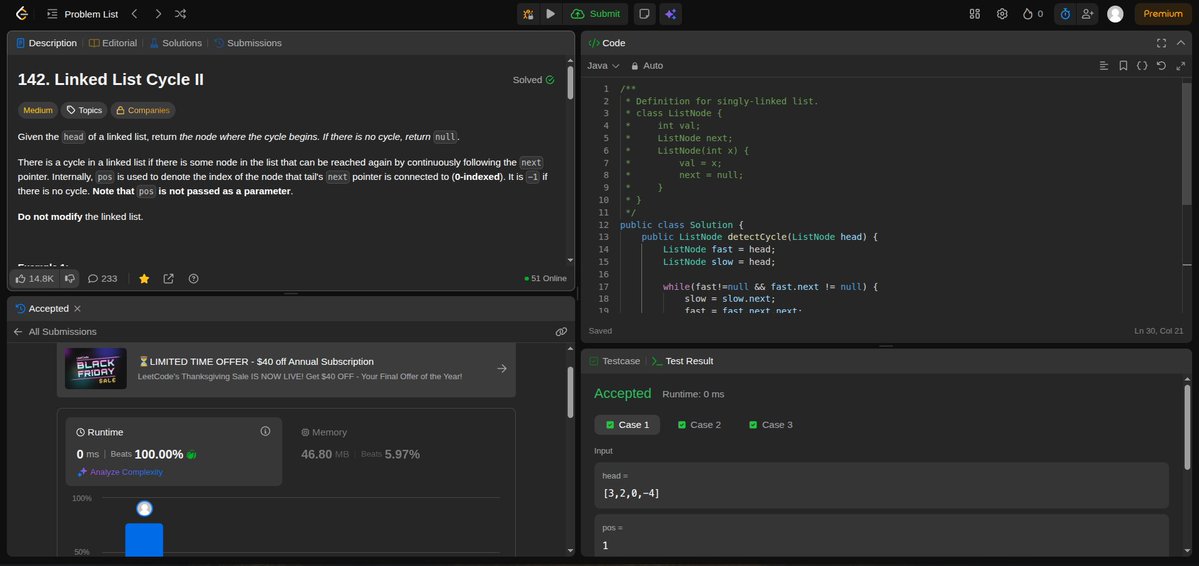The width and height of the screenshot is (1199, 566).
Task: Go to next problem arrow
Action: [158, 14]
